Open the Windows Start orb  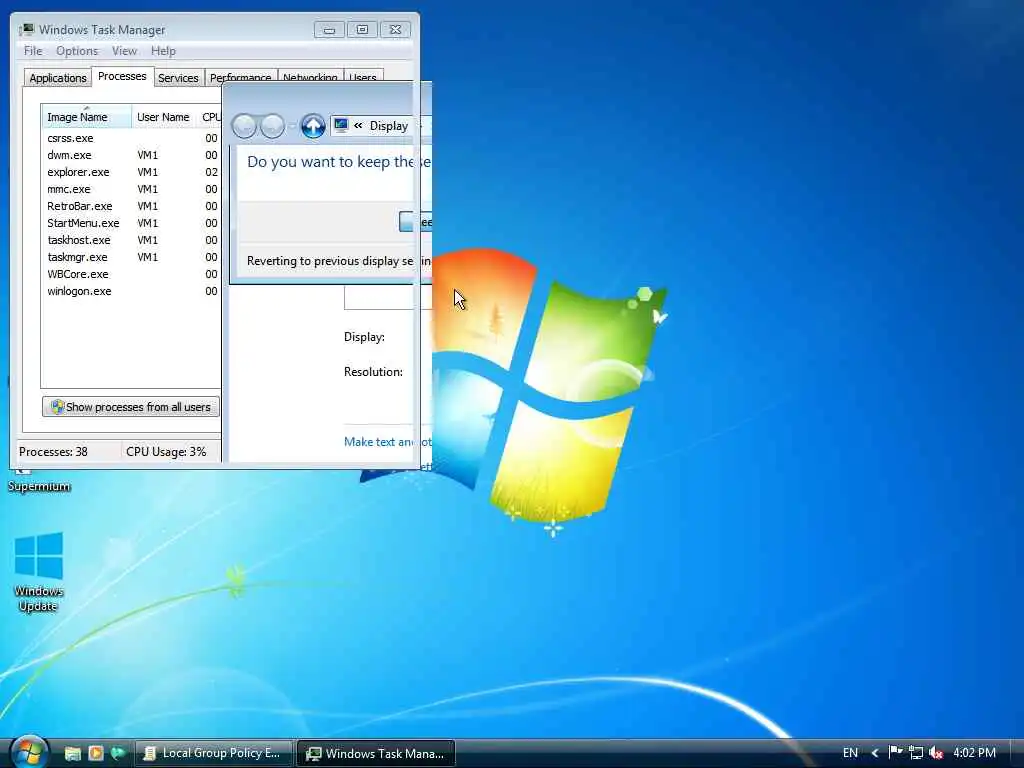pyautogui.click(x=28, y=753)
